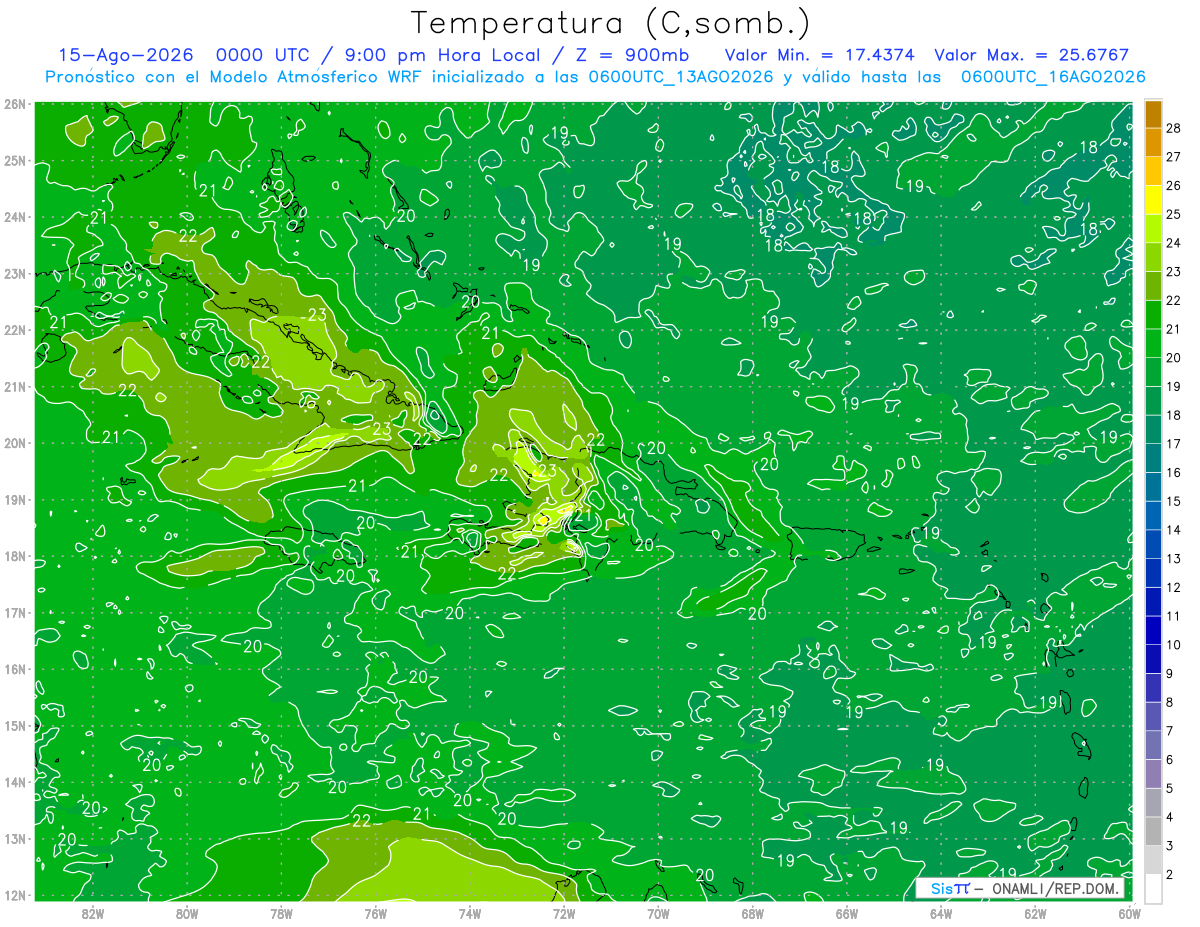This screenshot has height=927, width=1200.
Task: Click the valid-until time '0600UTC_16AGO2026'
Action: [x=1053, y=77]
